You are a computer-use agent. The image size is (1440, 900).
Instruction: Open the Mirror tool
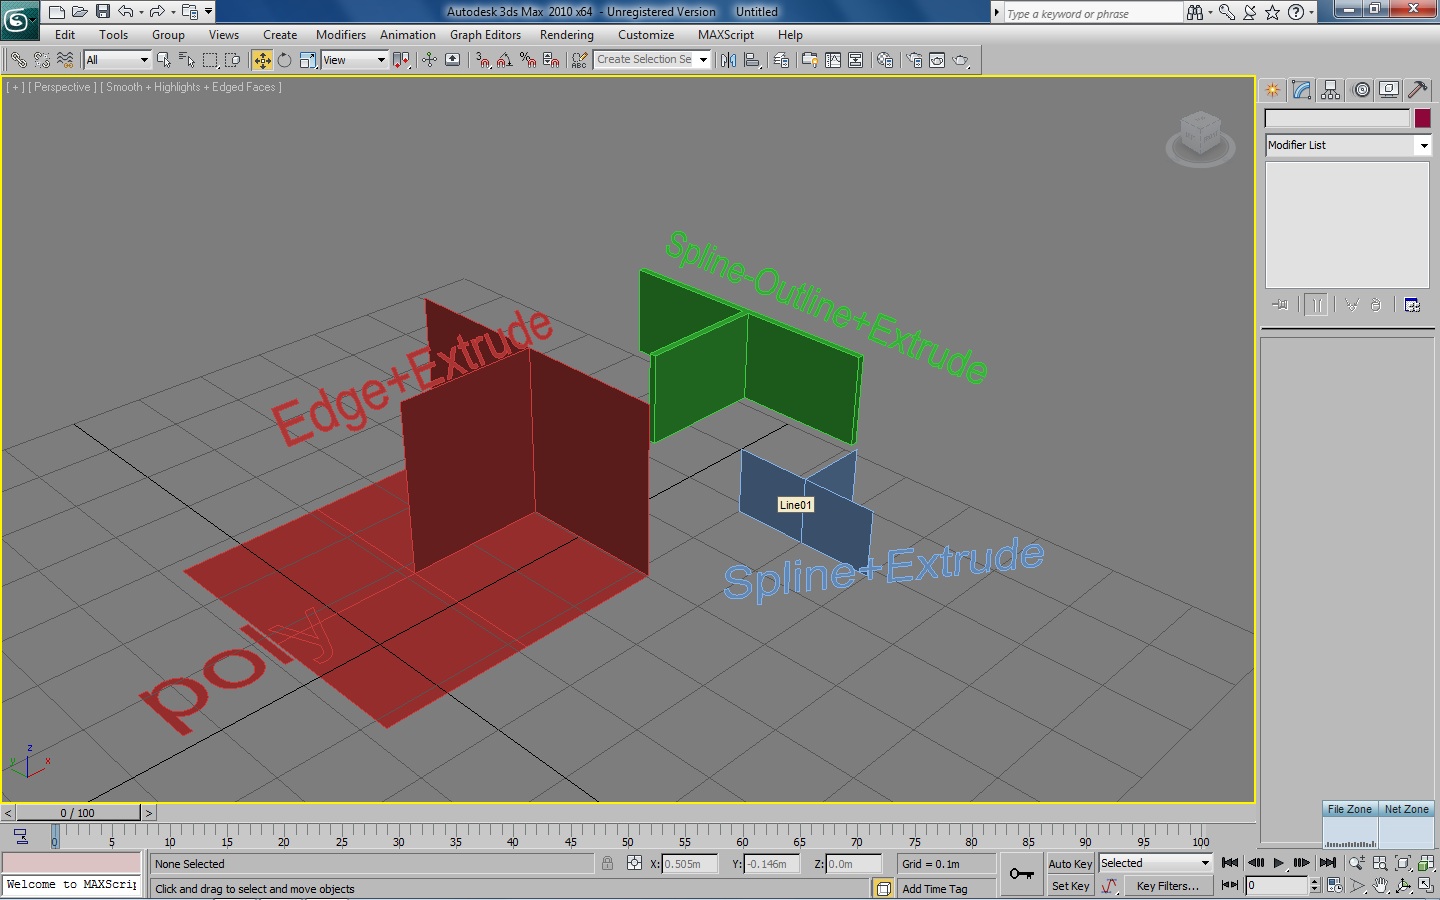pos(728,60)
